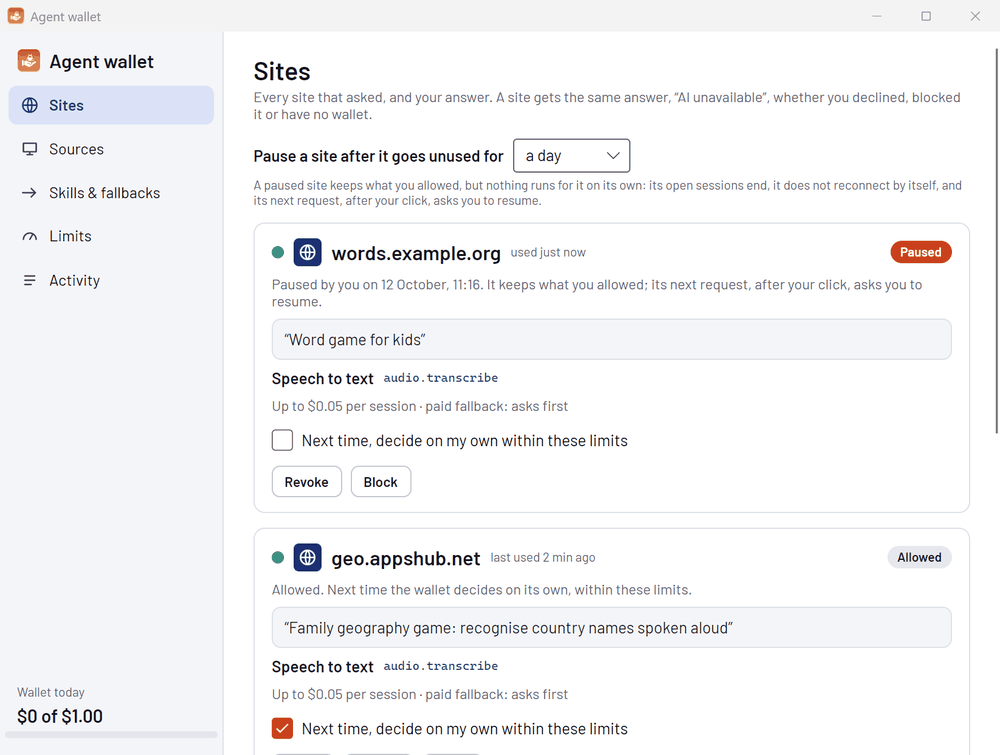Click the Agent wallet title bar app icon
The width and height of the screenshot is (1000, 755).
point(15,16)
